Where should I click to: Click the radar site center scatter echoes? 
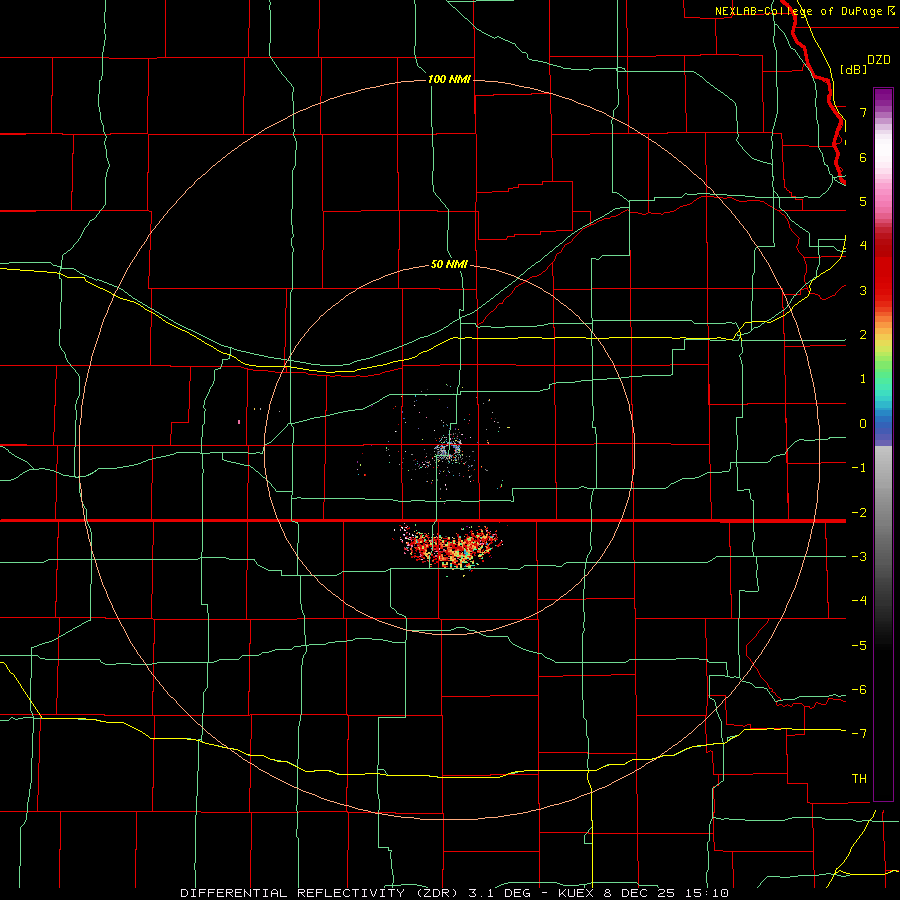click(448, 449)
